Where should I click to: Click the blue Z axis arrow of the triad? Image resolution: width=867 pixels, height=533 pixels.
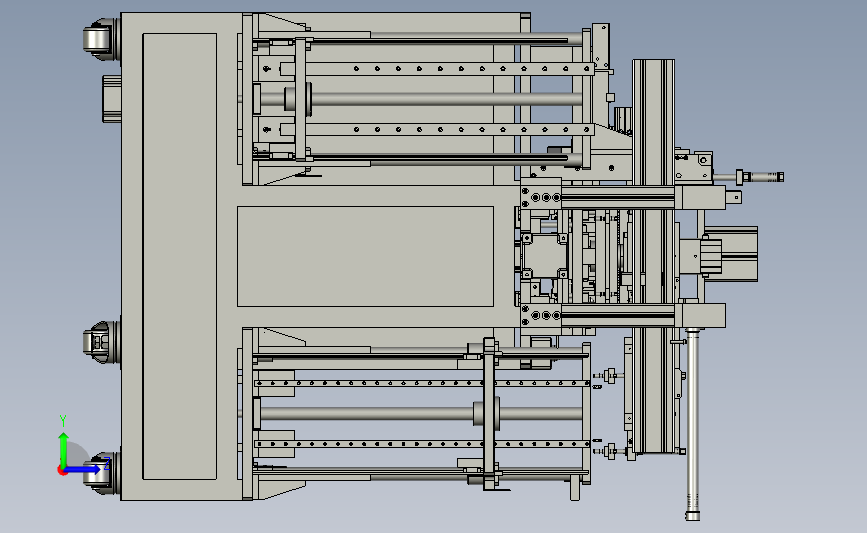[x=83, y=469]
